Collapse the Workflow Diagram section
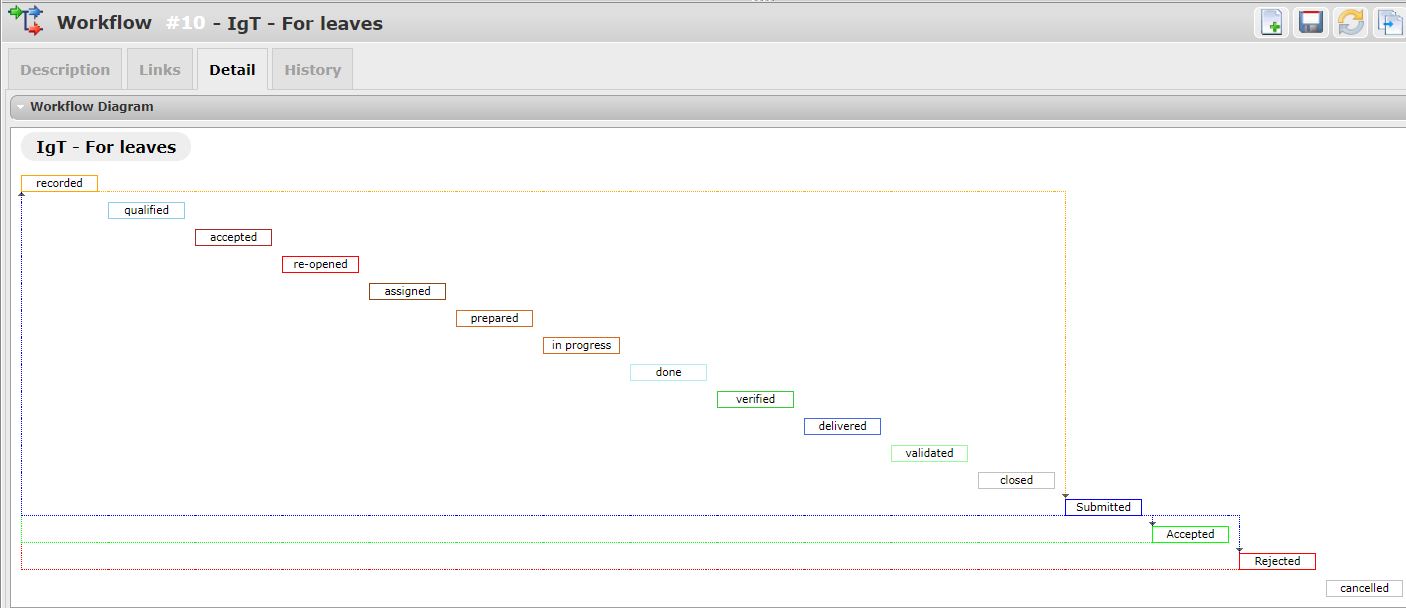The width and height of the screenshot is (1406, 608). tap(20, 107)
